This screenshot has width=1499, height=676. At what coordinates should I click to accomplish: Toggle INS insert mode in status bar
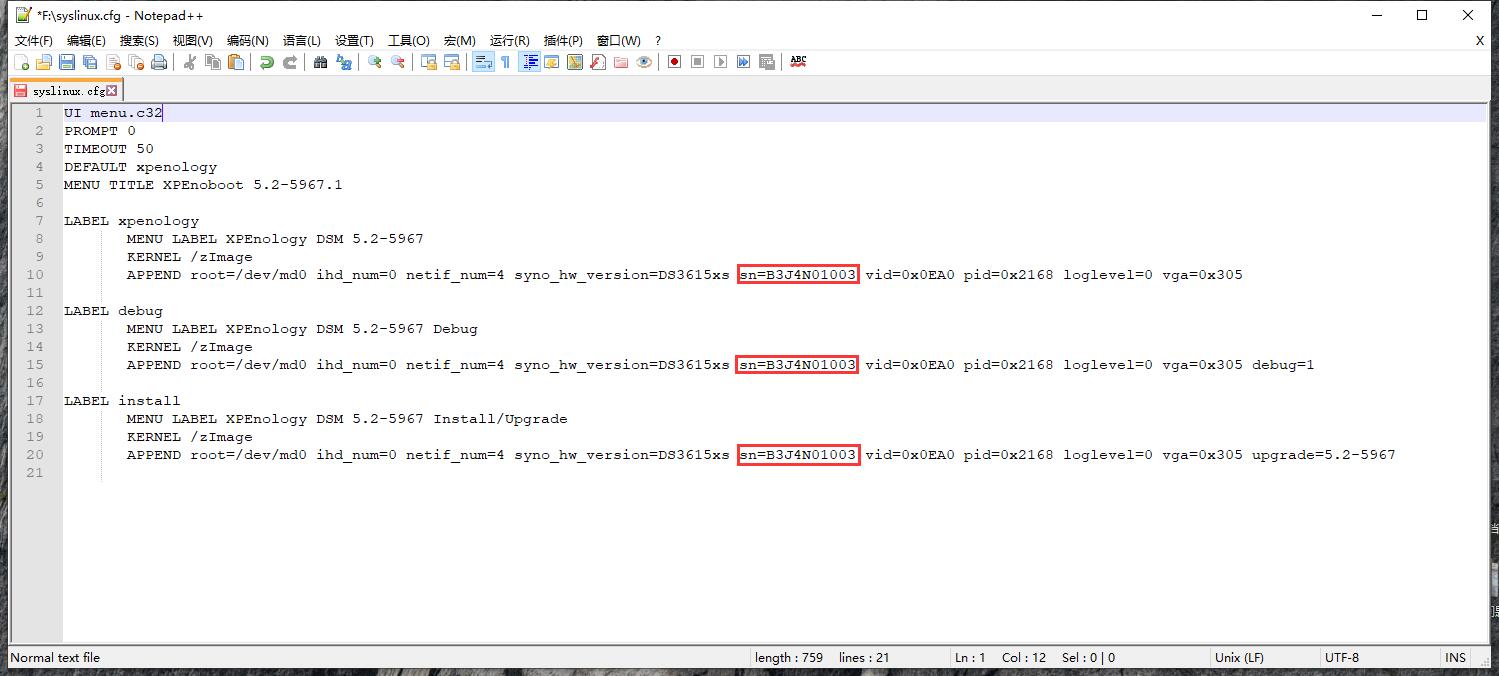tap(1455, 658)
